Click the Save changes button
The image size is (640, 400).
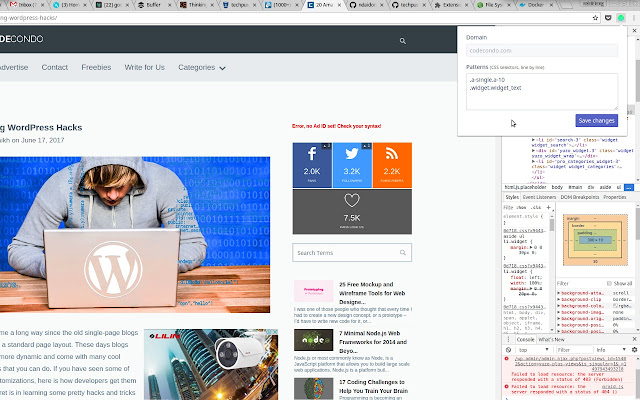[x=596, y=120]
